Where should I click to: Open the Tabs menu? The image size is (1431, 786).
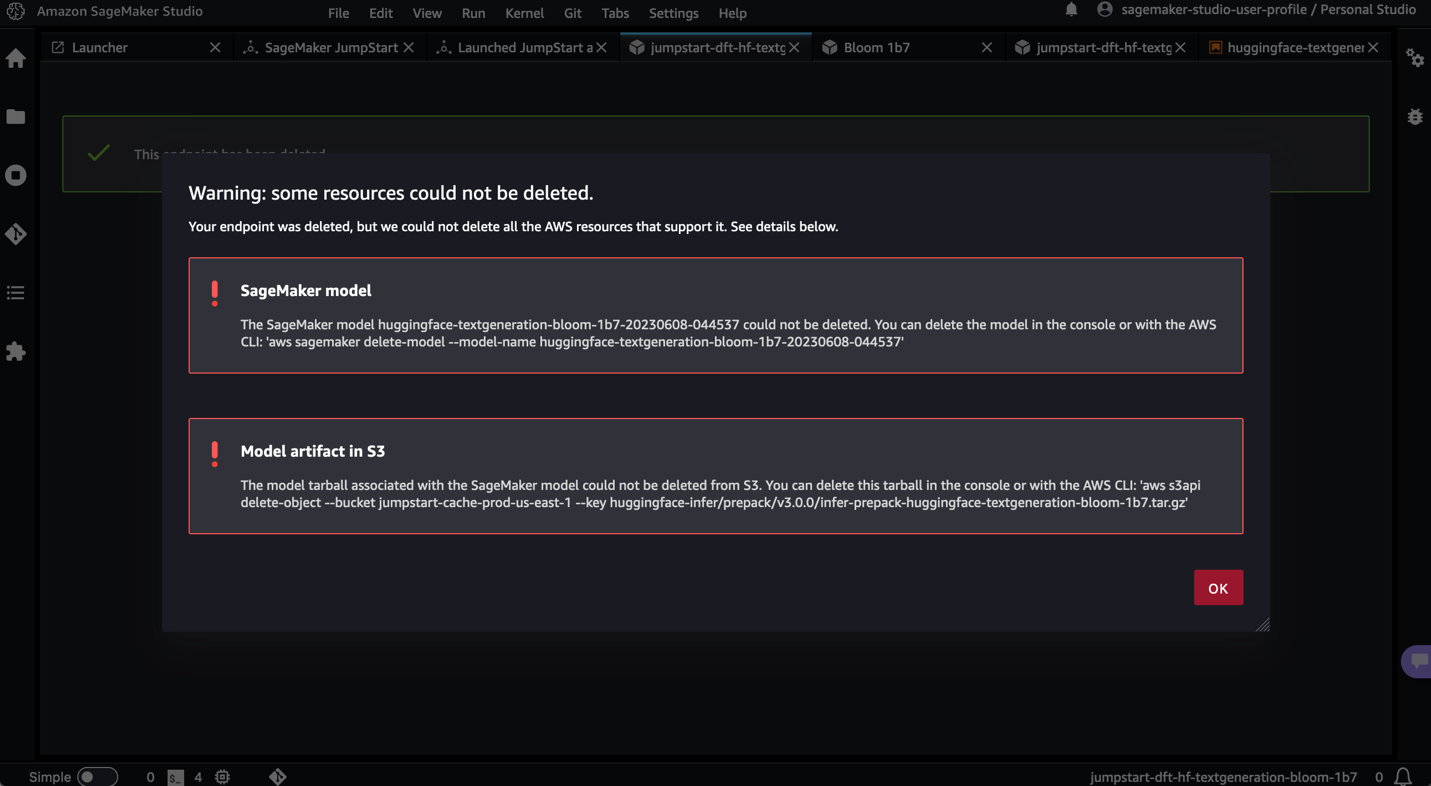point(615,13)
